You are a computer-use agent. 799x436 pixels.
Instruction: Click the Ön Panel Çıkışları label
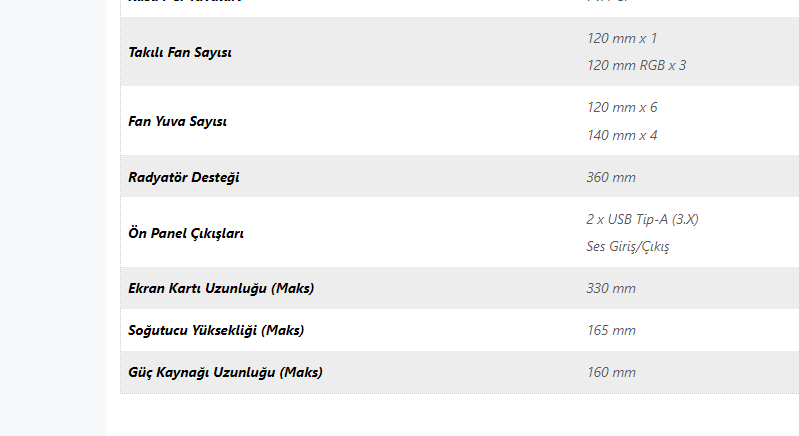186,233
